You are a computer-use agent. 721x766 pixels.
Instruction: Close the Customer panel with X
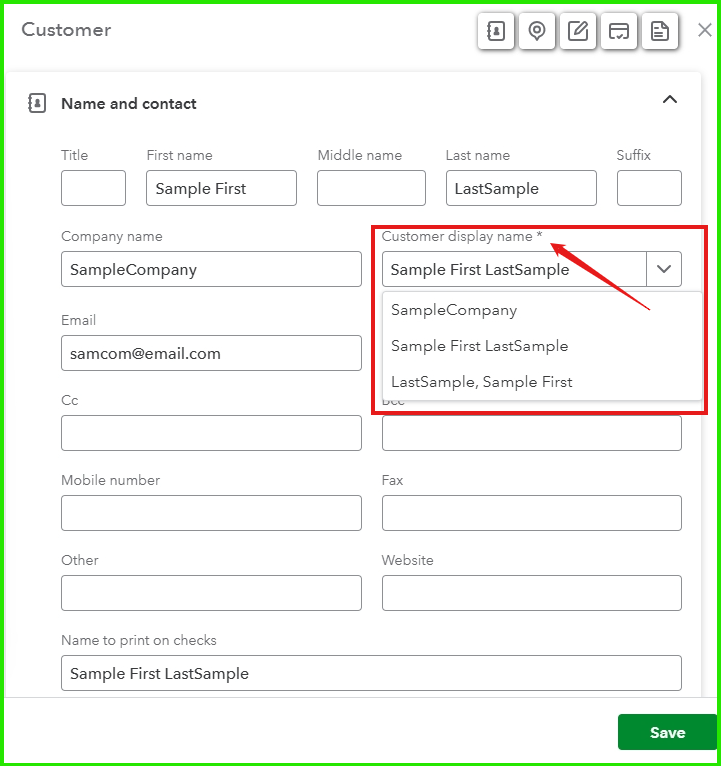click(x=704, y=30)
